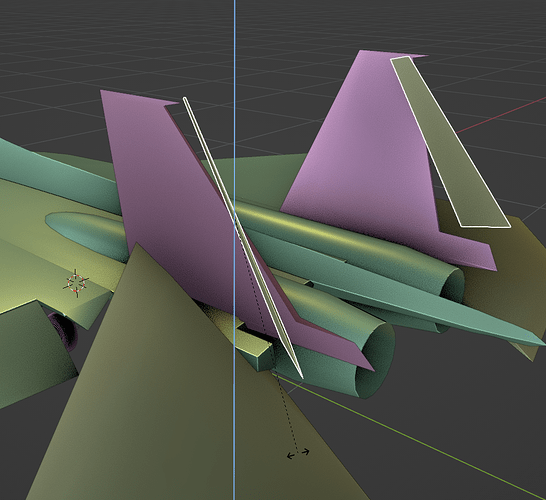546x500 pixels.
Task: Select the near engine nozzle opening
Action: [374, 362]
